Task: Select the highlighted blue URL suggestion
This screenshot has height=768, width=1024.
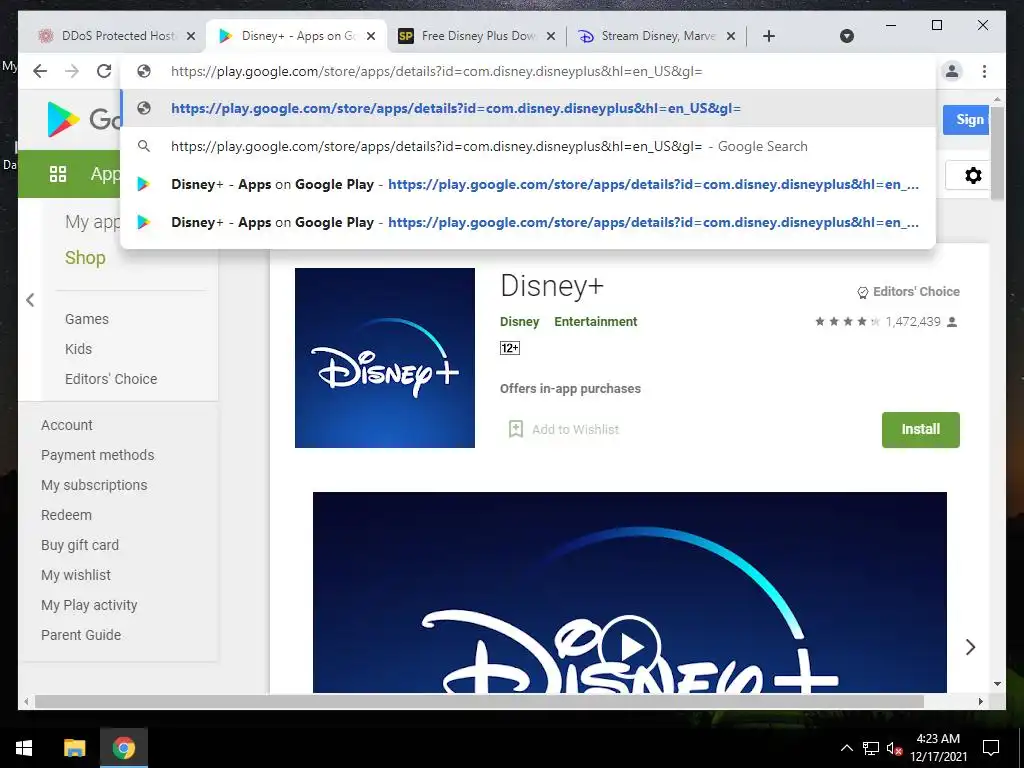Action: (x=528, y=108)
